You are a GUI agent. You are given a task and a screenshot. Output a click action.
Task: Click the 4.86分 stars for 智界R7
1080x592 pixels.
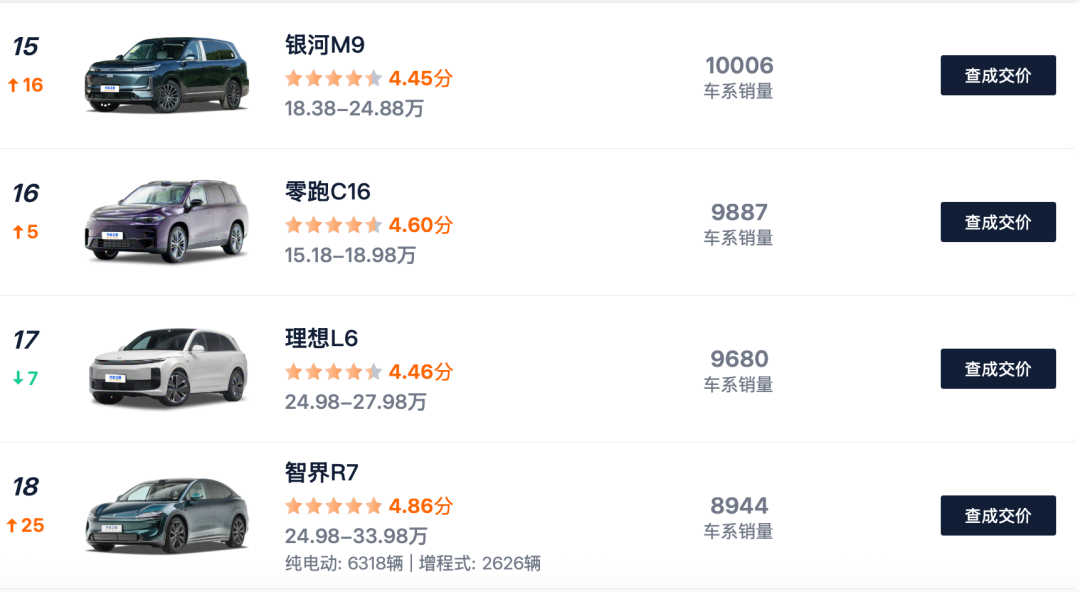[368, 506]
